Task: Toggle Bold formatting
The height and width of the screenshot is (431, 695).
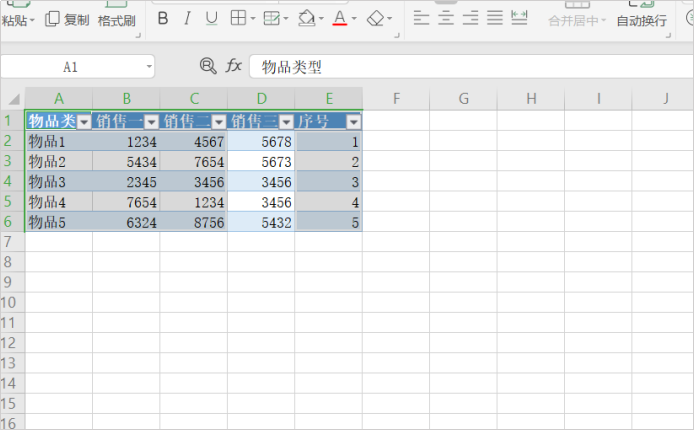Action: pyautogui.click(x=163, y=19)
